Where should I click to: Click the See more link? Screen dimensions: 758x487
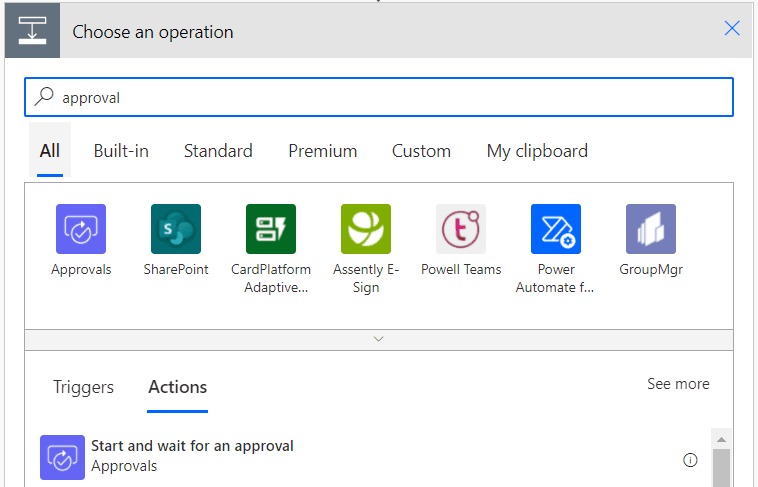(678, 384)
